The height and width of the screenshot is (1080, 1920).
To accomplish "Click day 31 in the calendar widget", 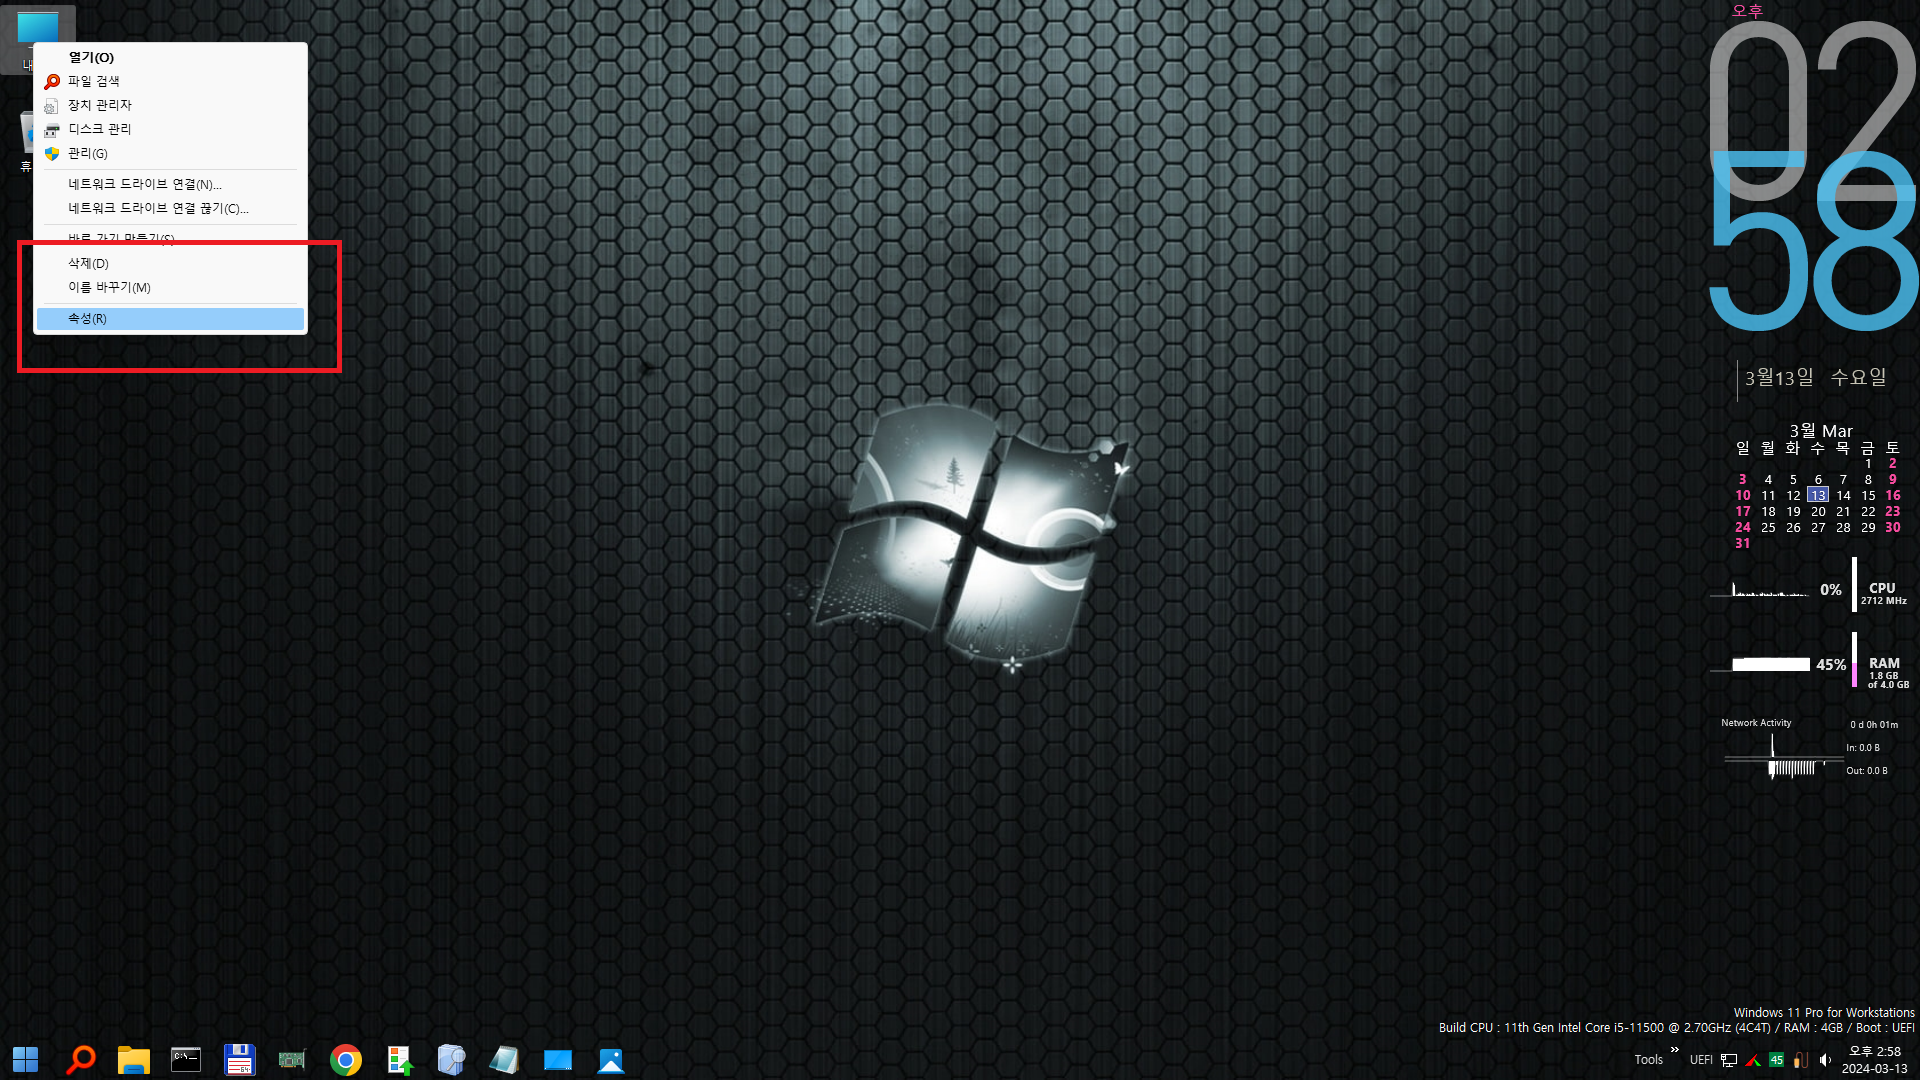I will coord(1743,543).
